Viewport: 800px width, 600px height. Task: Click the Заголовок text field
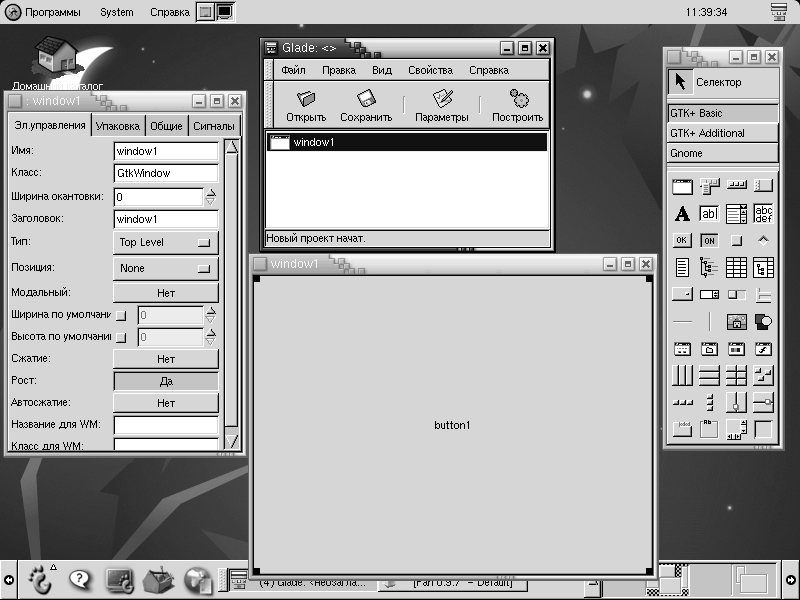tap(166, 219)
